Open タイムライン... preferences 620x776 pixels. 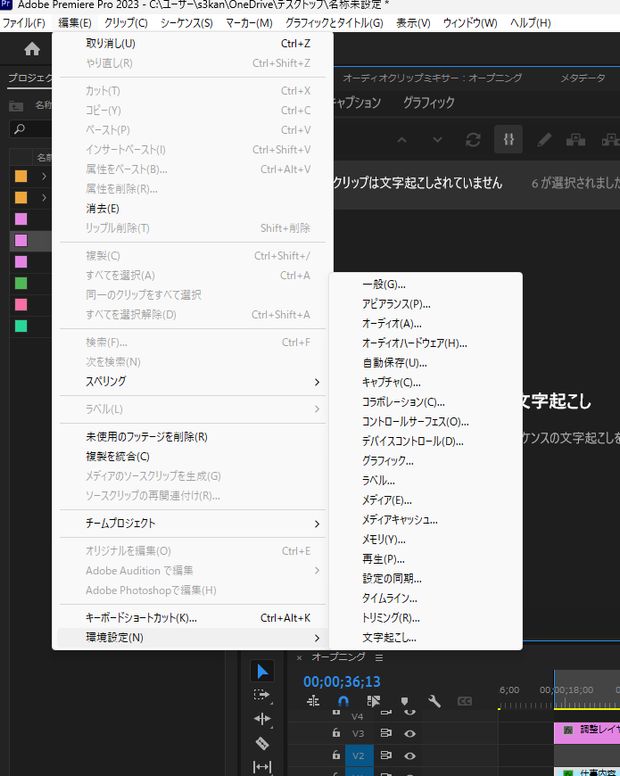(426, 598)
